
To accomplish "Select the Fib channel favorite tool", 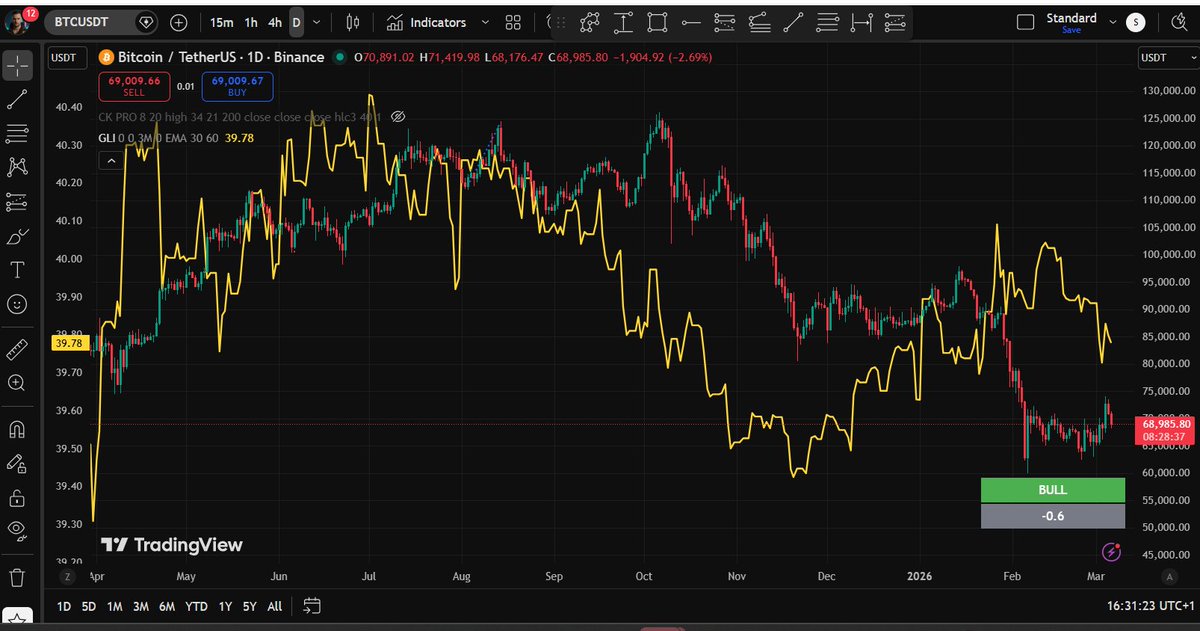I will click(x=895, y=21).
